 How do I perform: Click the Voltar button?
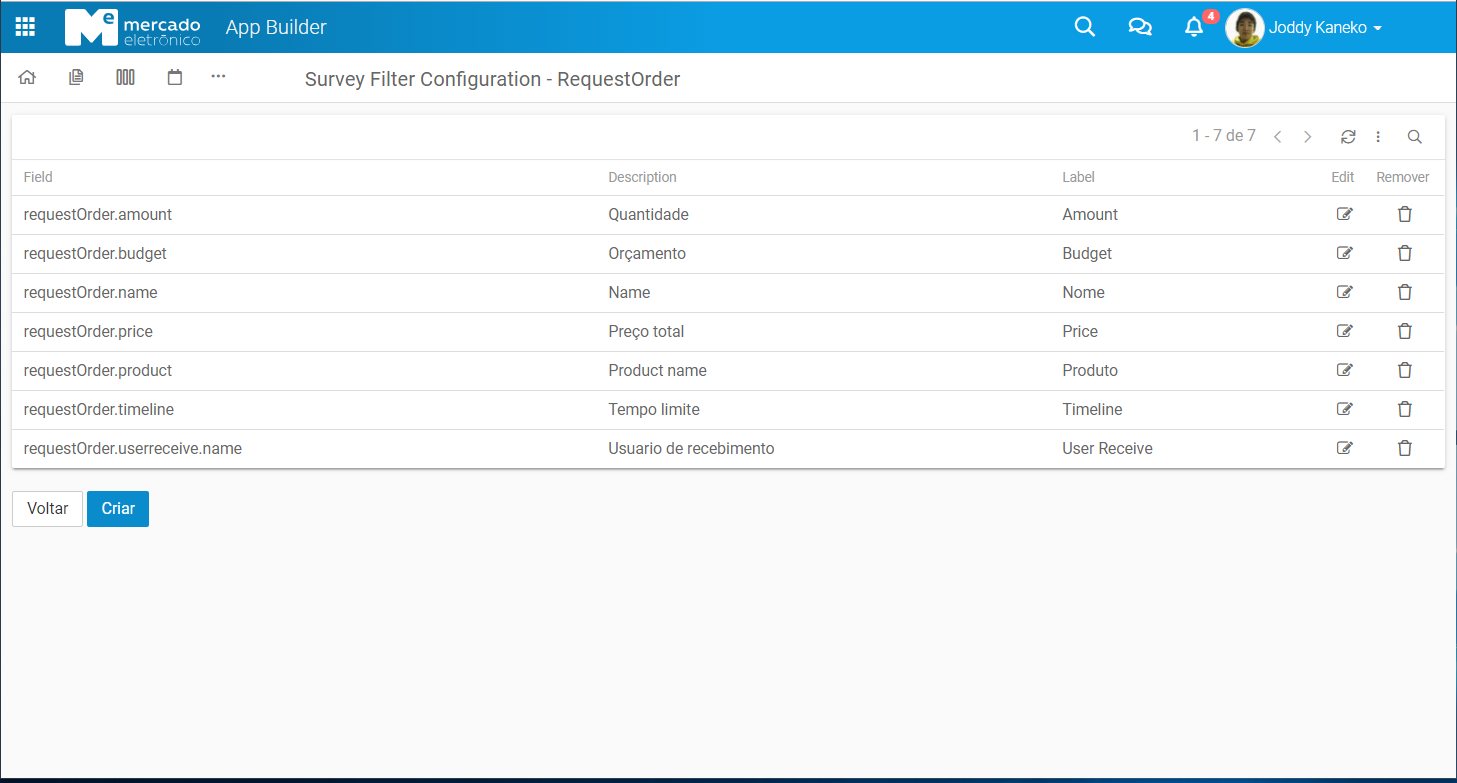(47, 508)
